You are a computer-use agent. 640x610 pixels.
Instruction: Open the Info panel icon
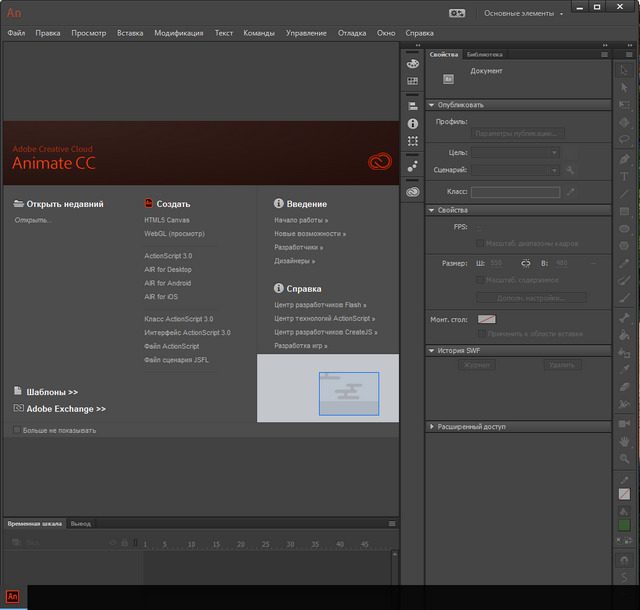413,124
